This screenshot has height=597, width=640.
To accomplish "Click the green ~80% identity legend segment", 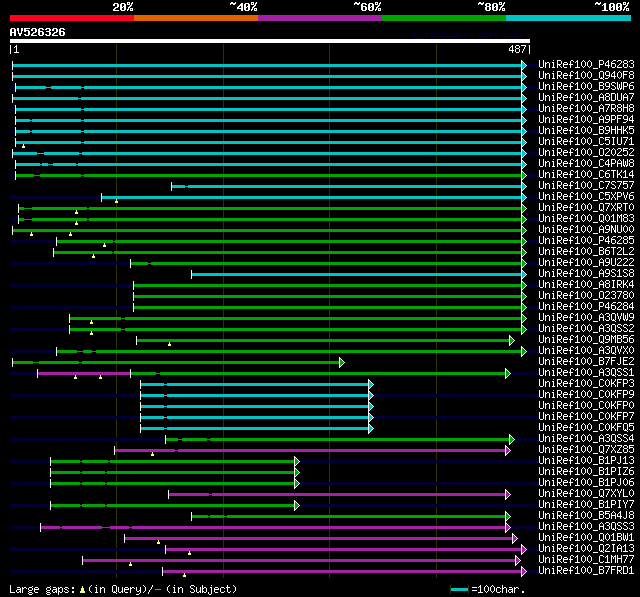I will 444,18.
